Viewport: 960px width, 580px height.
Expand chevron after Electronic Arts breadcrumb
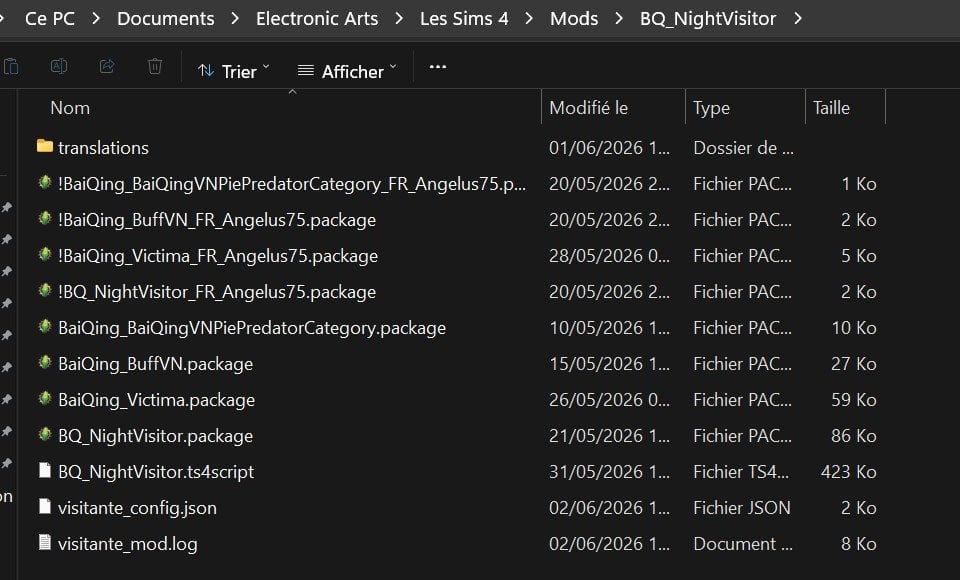coord(399,18)
